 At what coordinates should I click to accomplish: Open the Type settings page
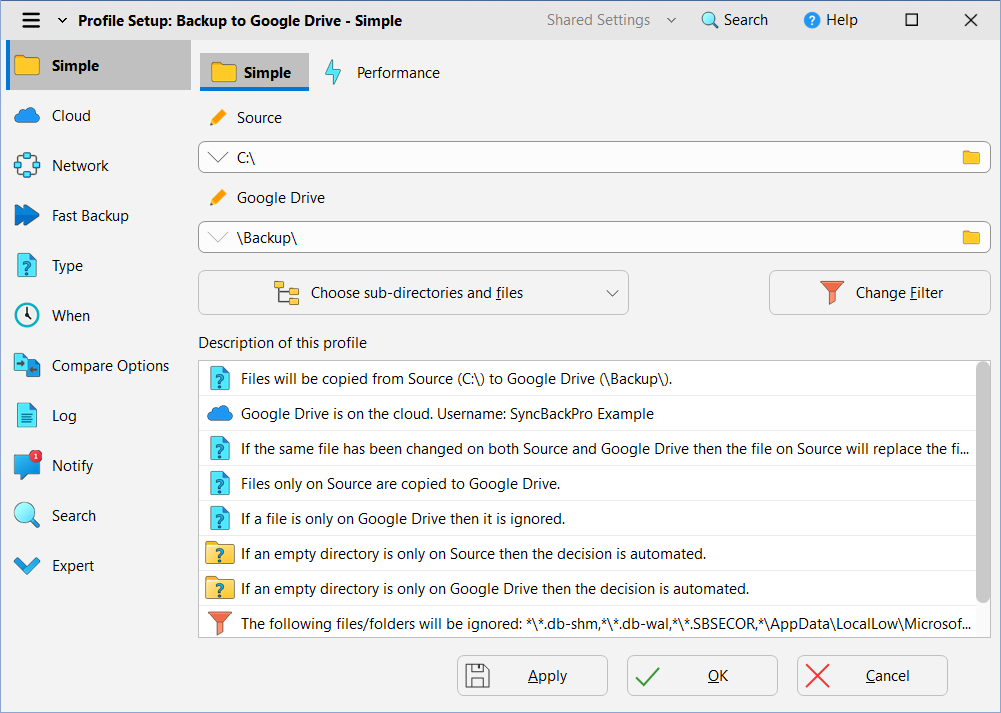point(99,266)
